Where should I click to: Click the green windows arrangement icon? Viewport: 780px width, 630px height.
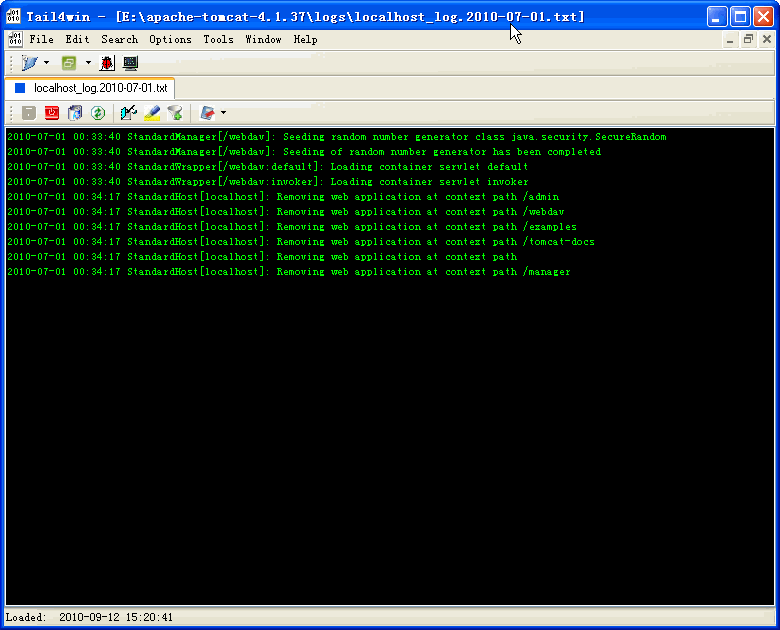click(x=69, y=63)
